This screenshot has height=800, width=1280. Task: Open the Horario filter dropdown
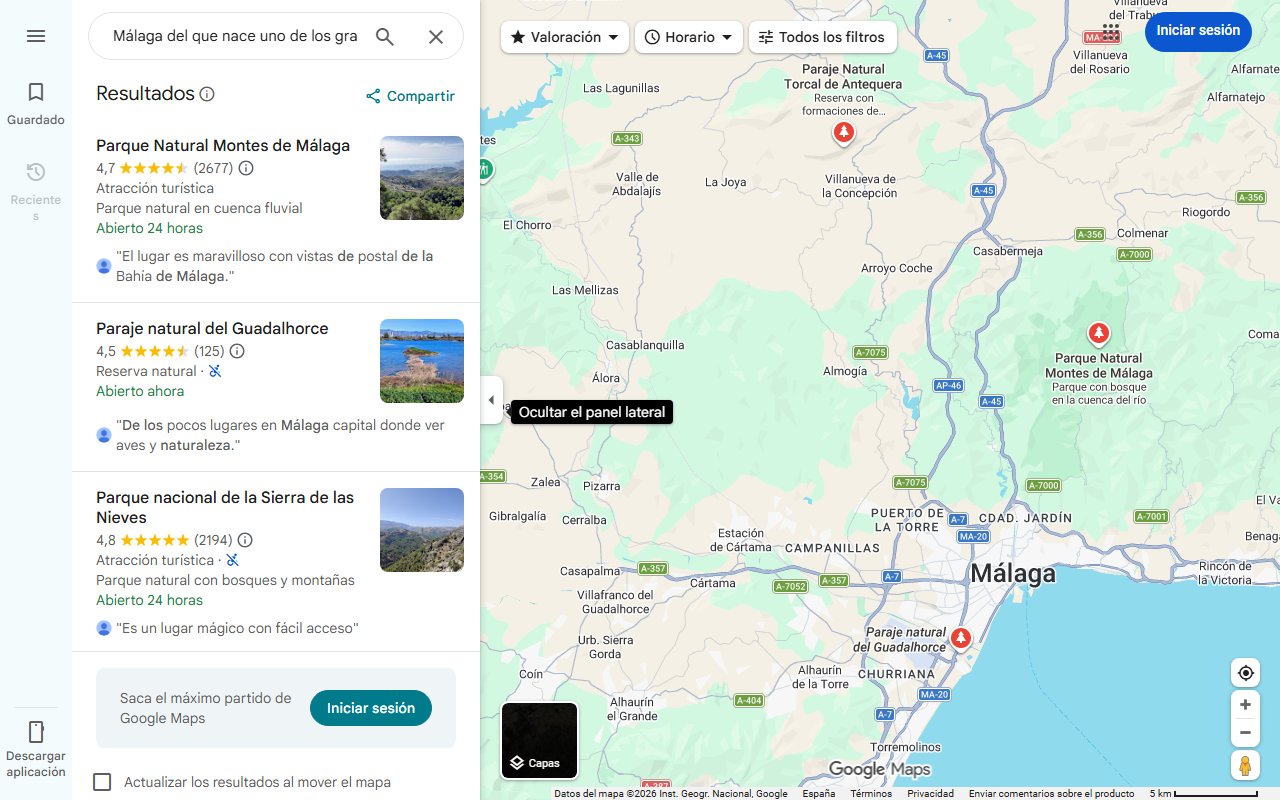point(689,37)
